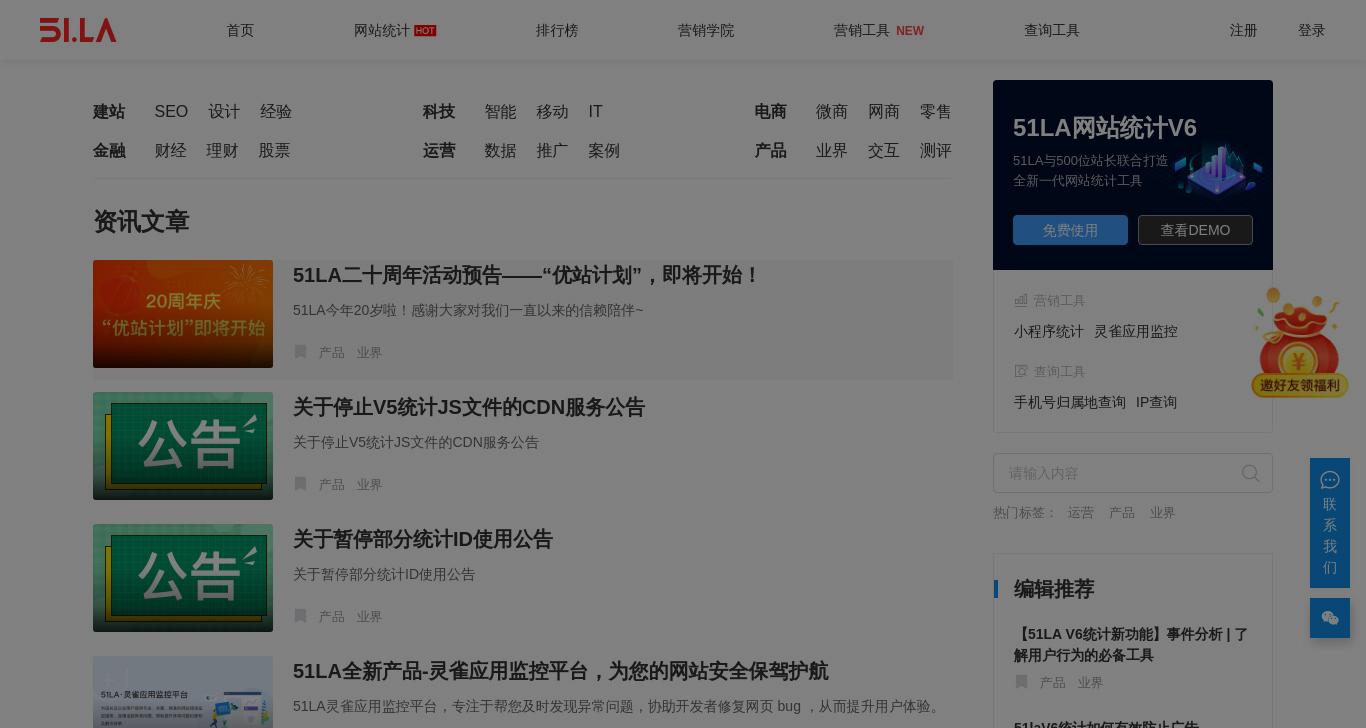Open the 20周年庆 article thumbnail
Screen dimensions: 1366x728
tap(183, 314)
